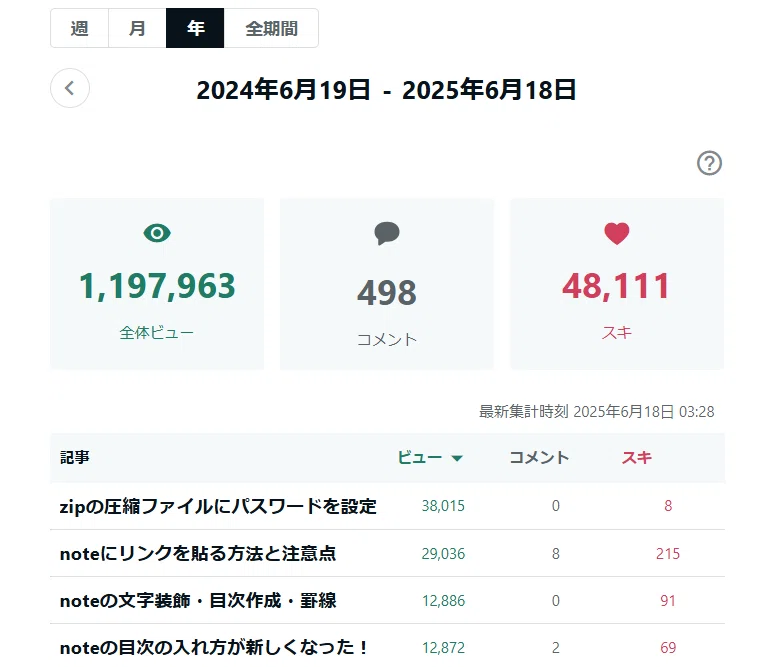Go to previous year with left chevron
This screenshot has width=769, height=667.
(70, 88)
